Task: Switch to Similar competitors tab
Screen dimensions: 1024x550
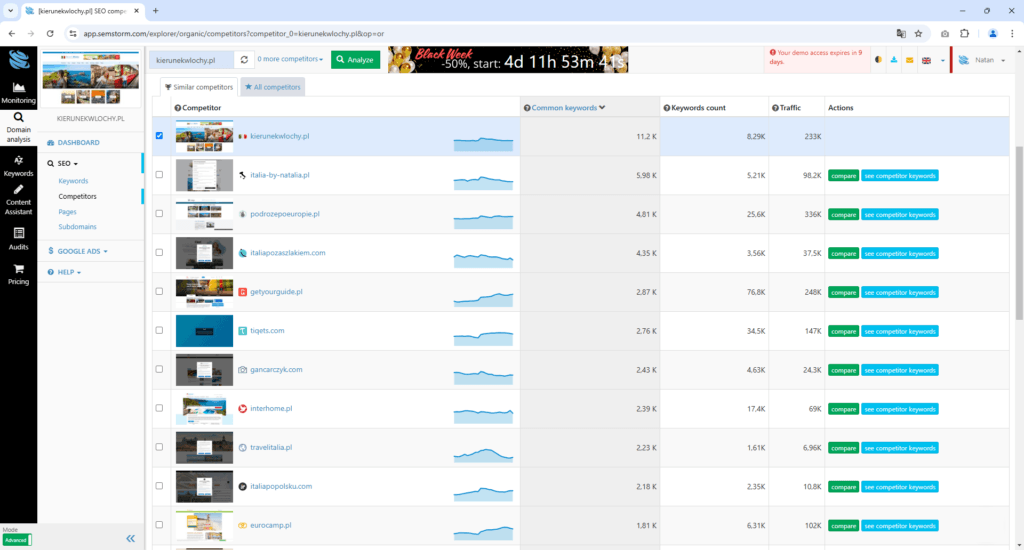Action: [199, 87]
